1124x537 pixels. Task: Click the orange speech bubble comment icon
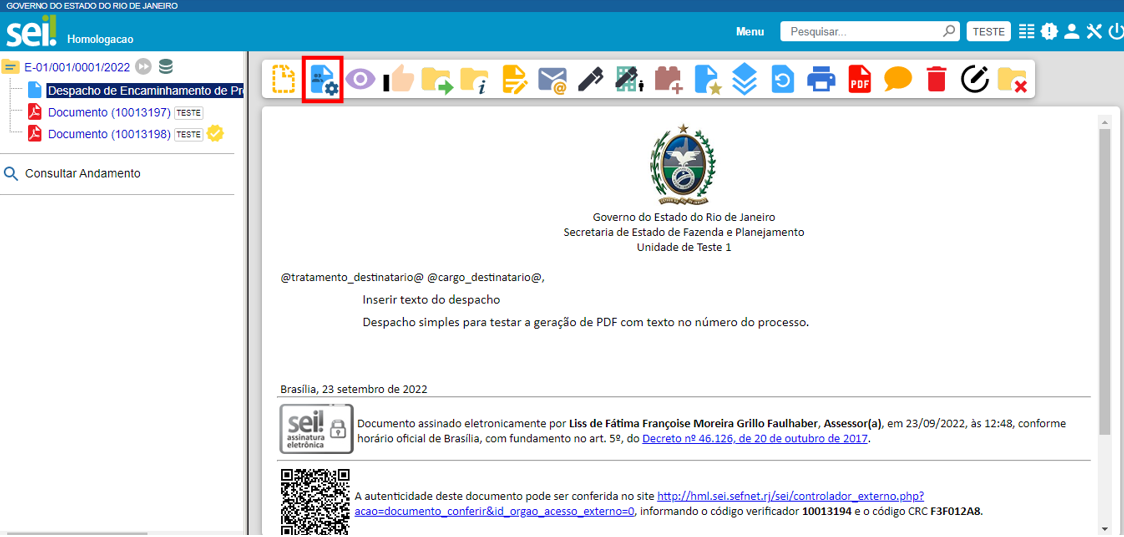(x=897, y=79)
